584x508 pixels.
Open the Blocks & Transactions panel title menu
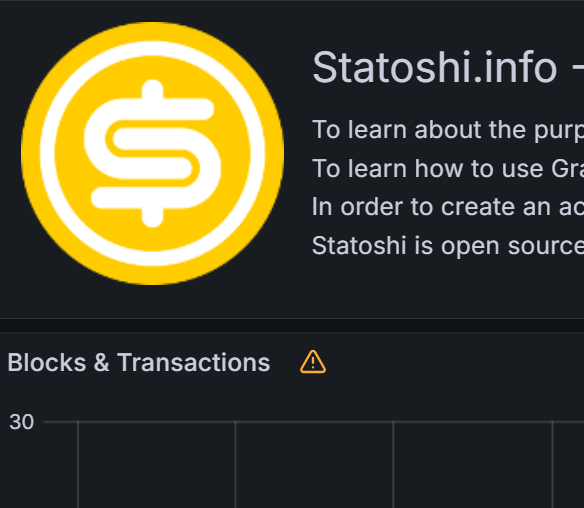click(139, 362)
